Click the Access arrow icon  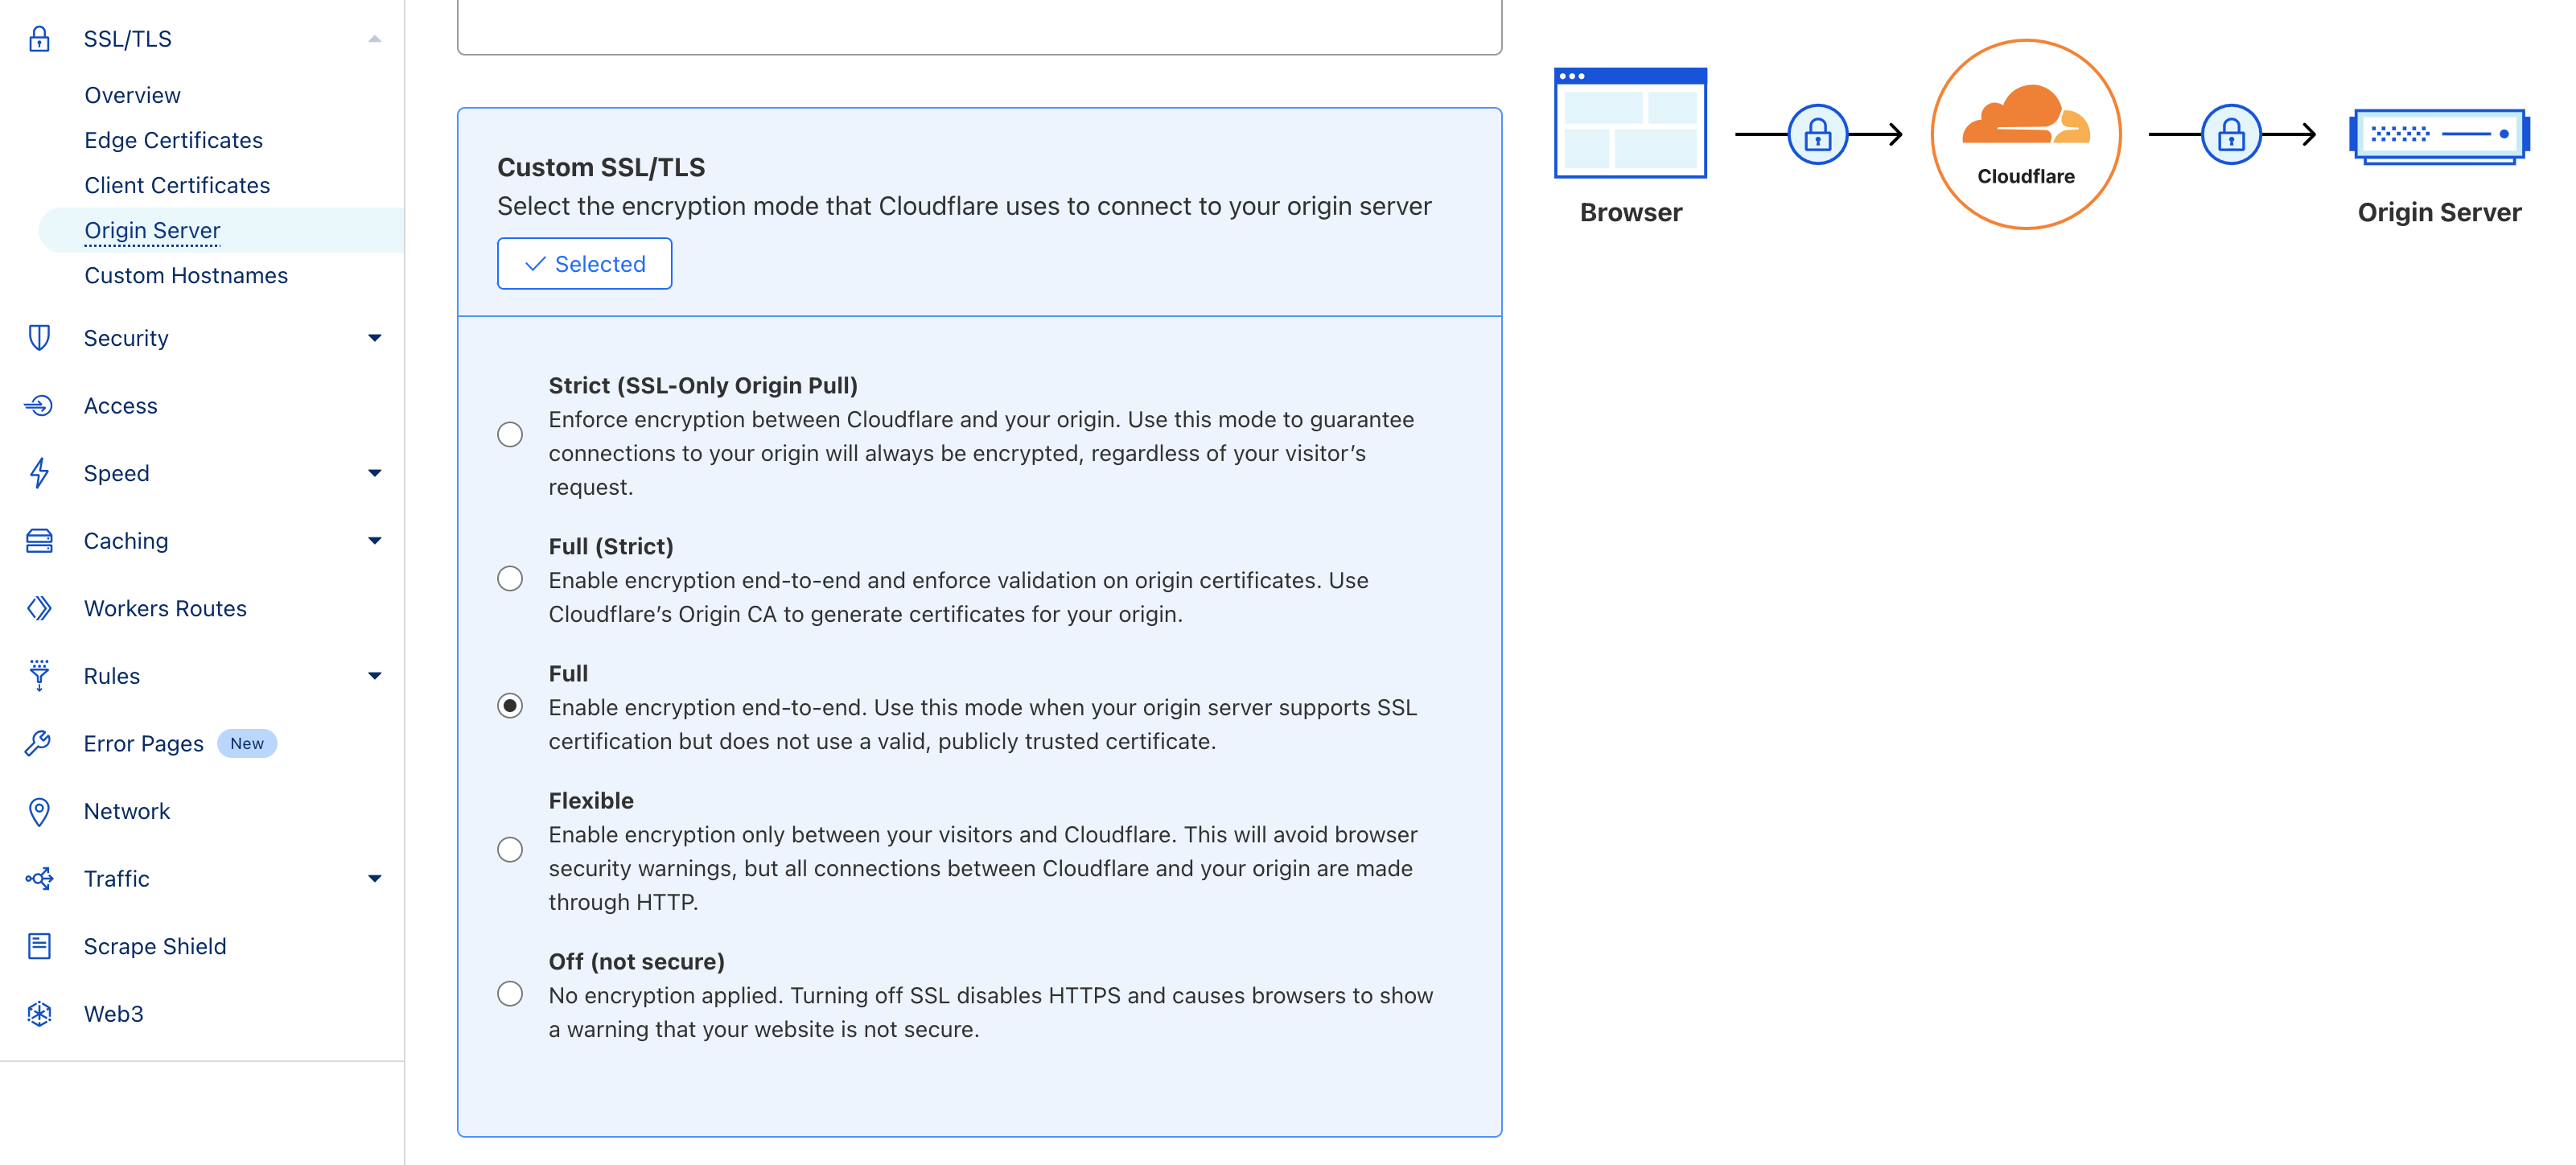[39, 405]
